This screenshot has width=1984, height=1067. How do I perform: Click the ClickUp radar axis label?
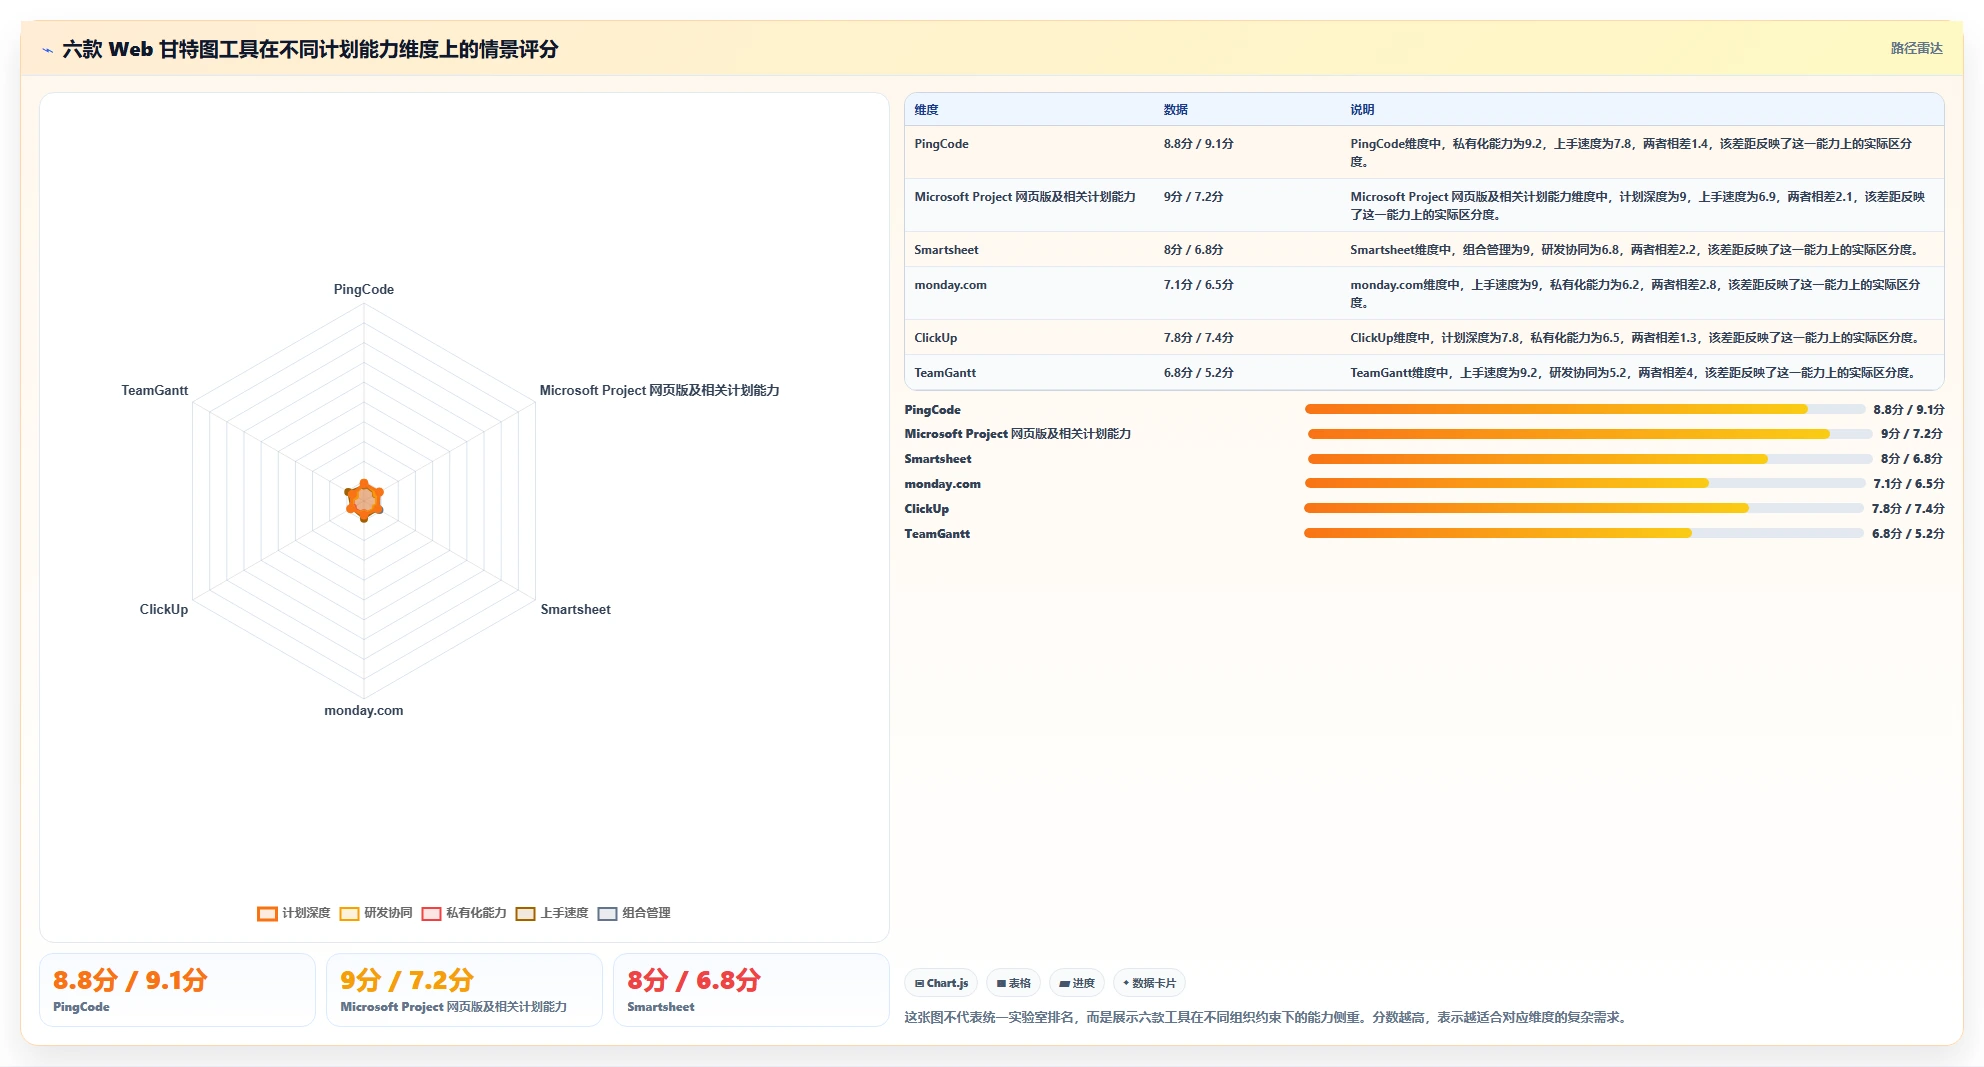tap(164, 609)
